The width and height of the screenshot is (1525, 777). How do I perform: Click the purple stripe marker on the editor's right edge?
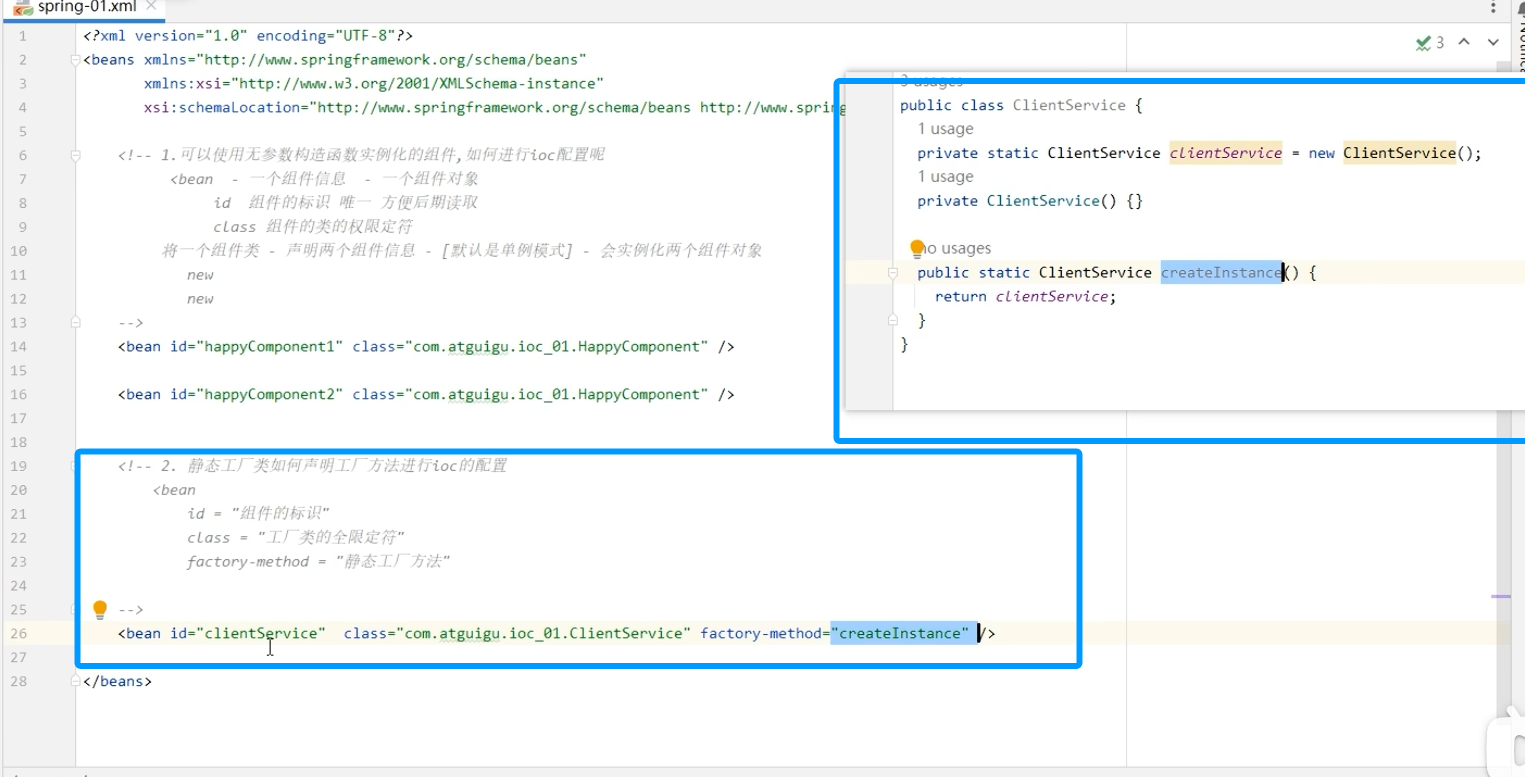point(1501,597)
